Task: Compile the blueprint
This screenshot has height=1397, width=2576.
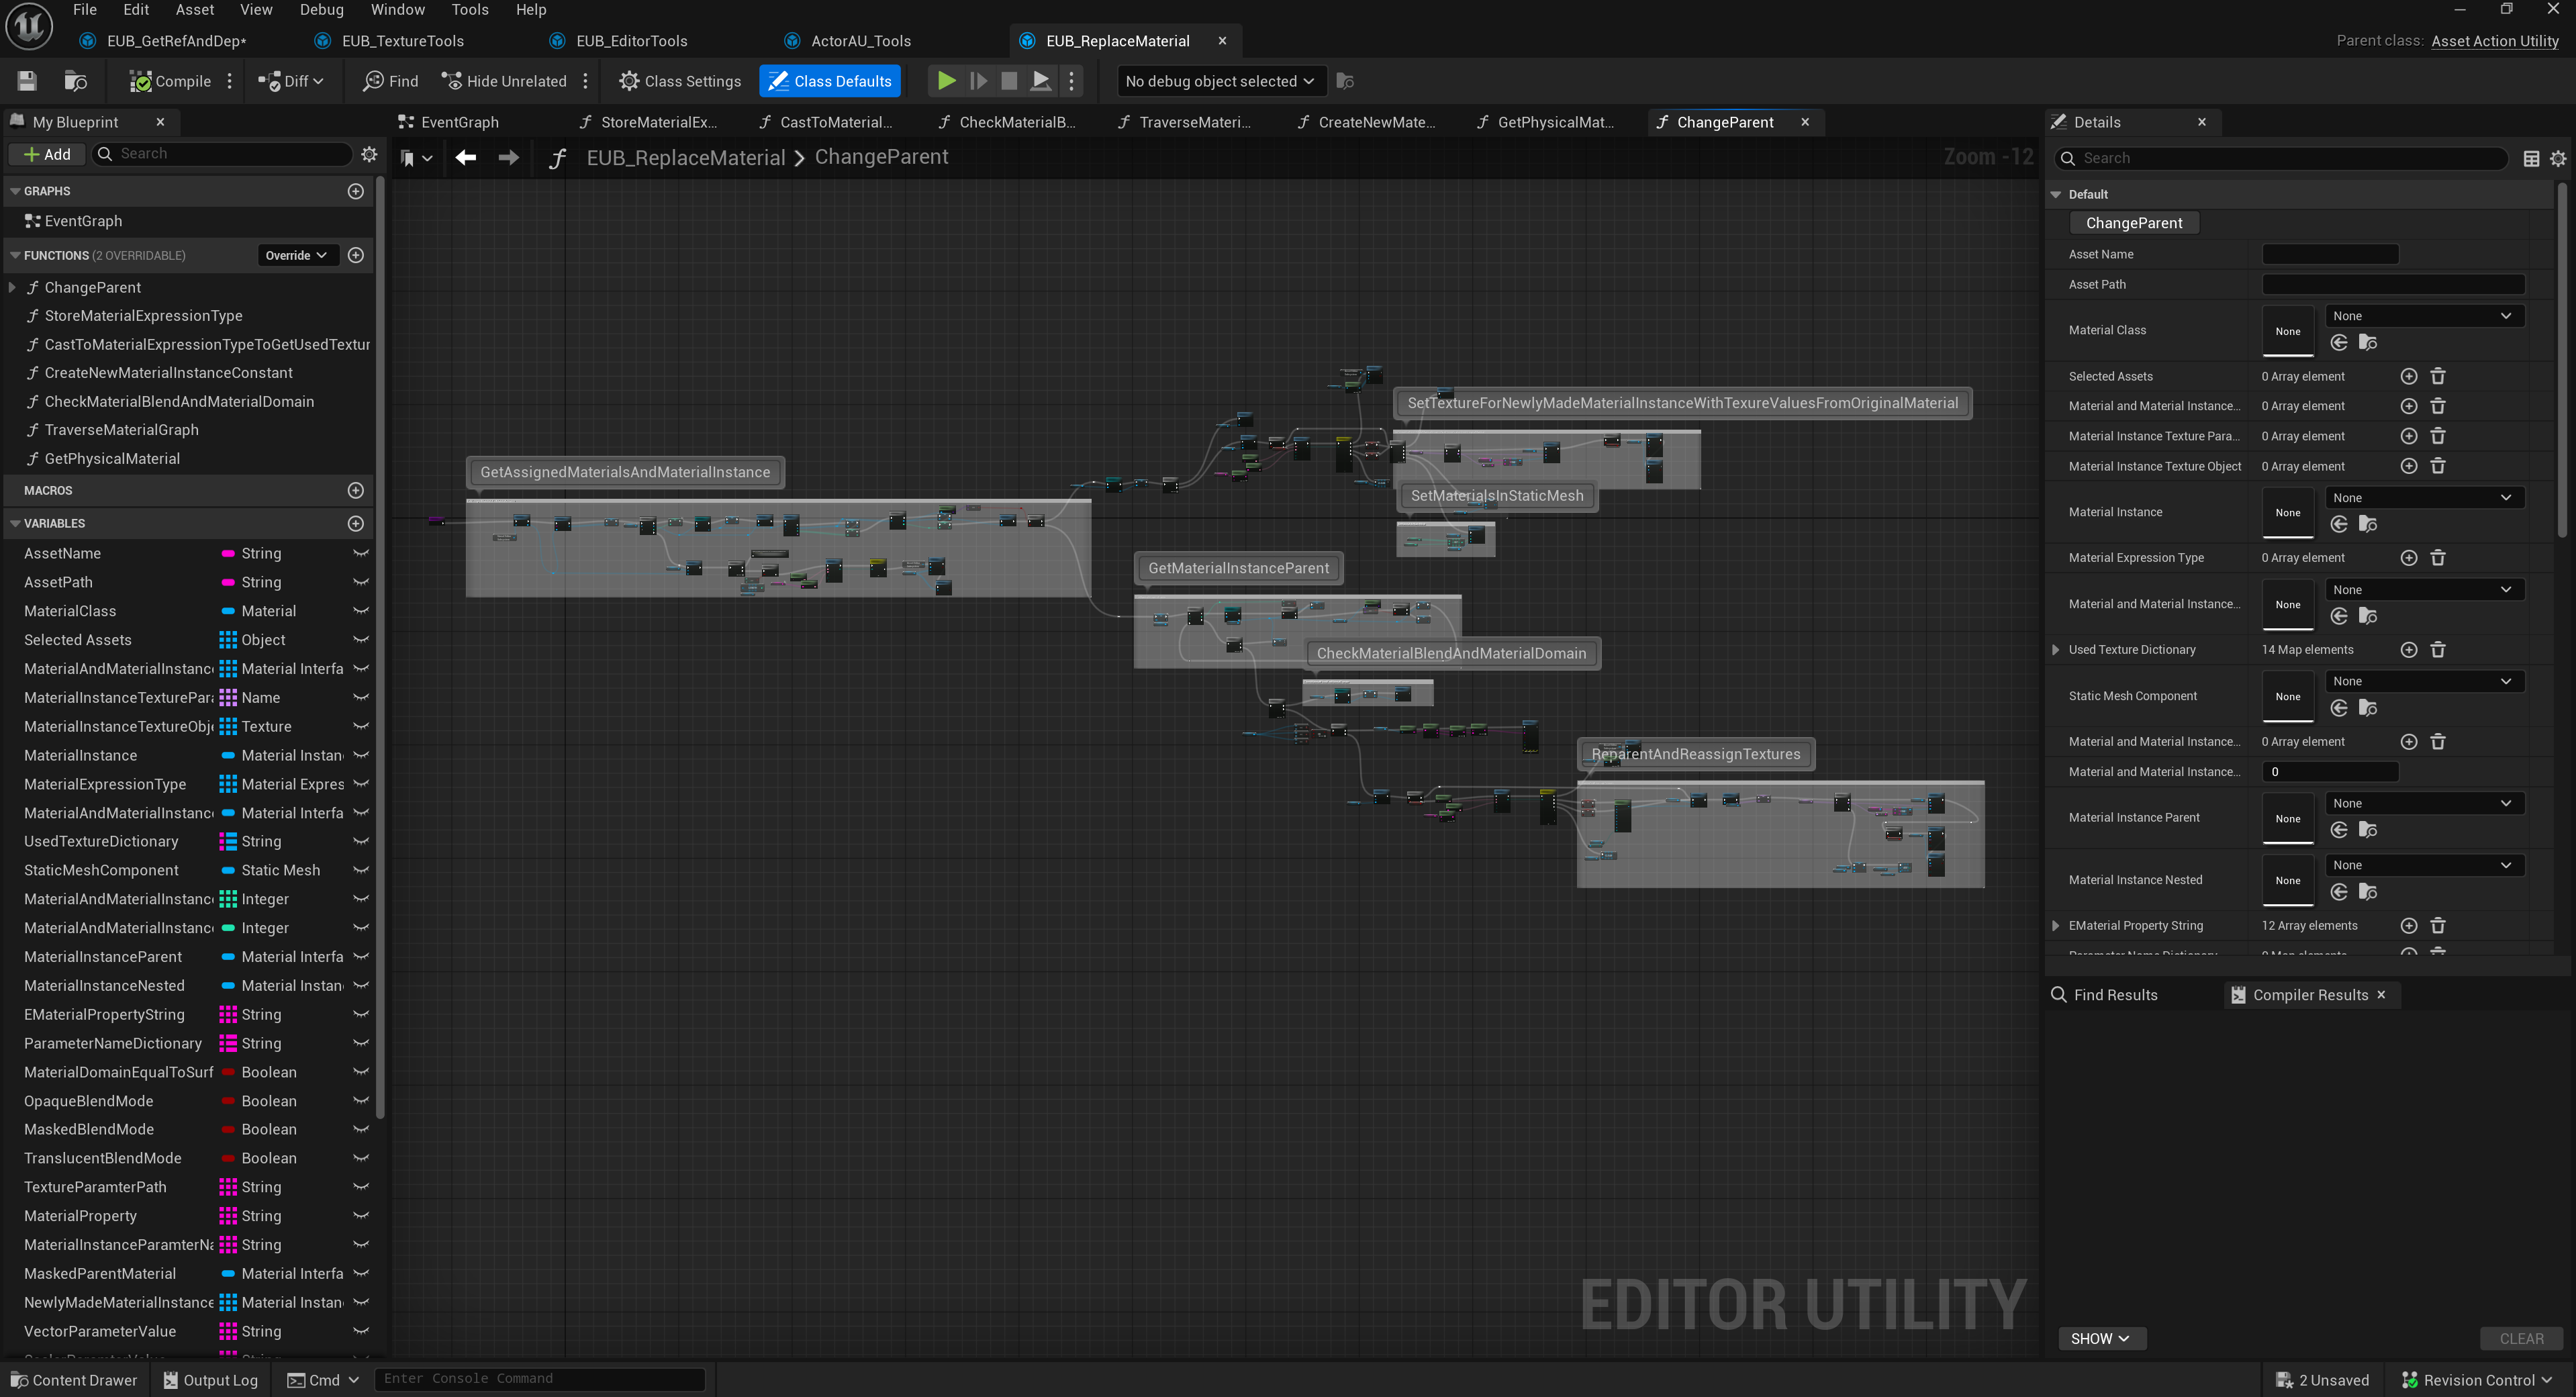Action: 170,81
